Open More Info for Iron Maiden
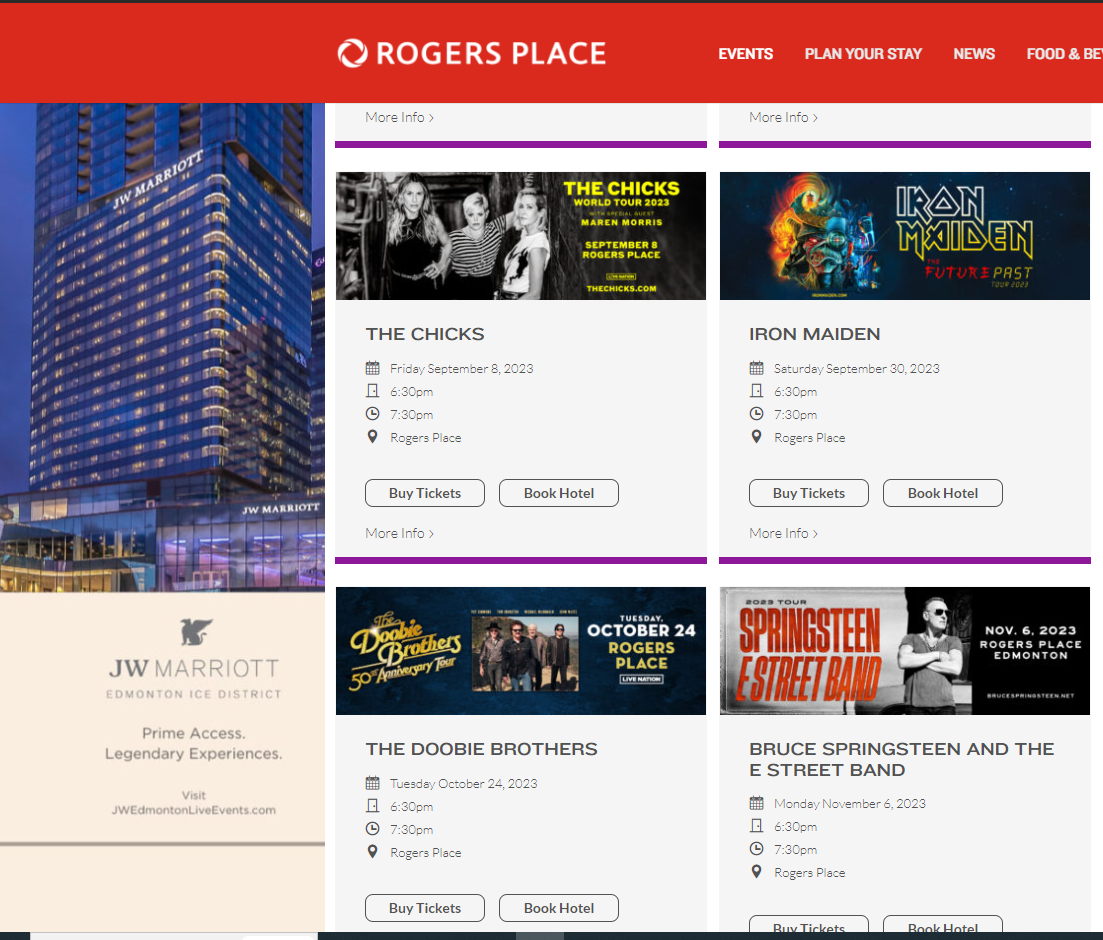1103x940 pixels. point(783,533)
